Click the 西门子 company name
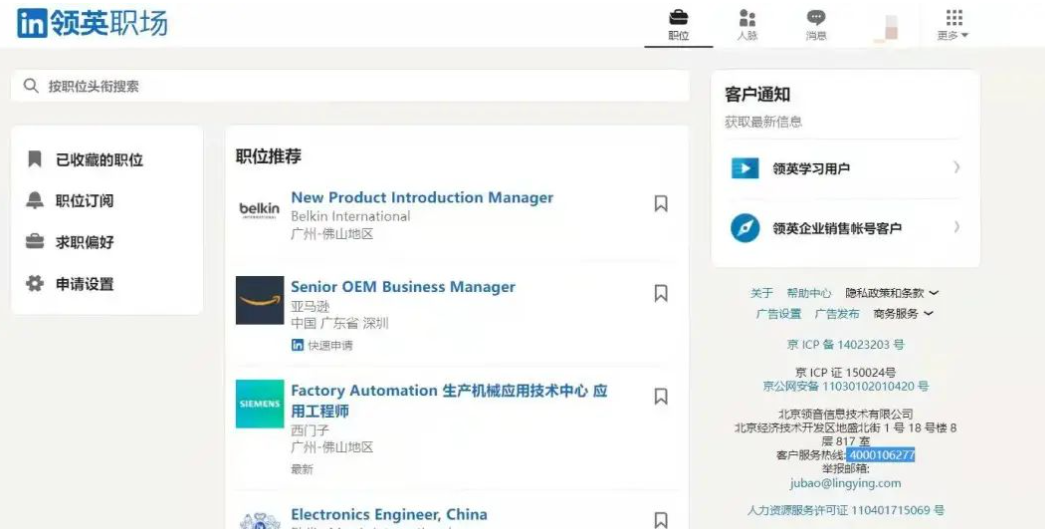Screen dimensions: 1045x529 [311, 430]
